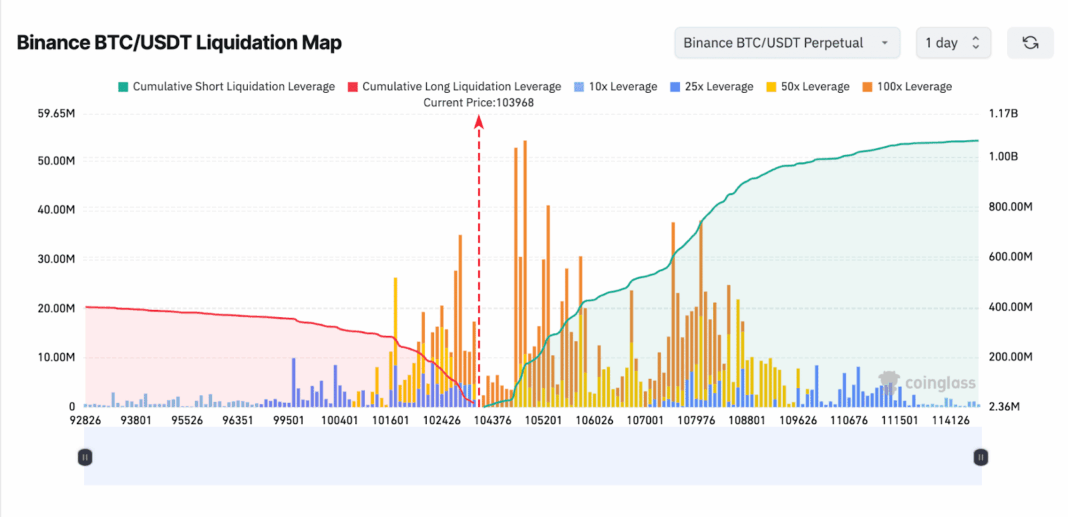Hide the 50x Leverage series
1068x517 pixels.
[x=811, y=87]
